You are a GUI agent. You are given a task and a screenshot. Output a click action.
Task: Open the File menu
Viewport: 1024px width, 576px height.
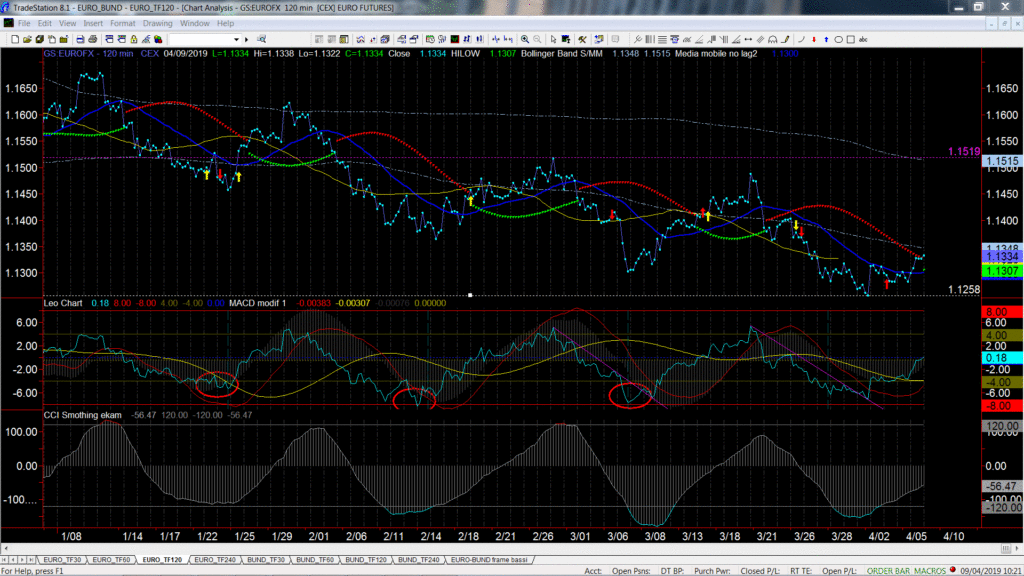(24, 24)
